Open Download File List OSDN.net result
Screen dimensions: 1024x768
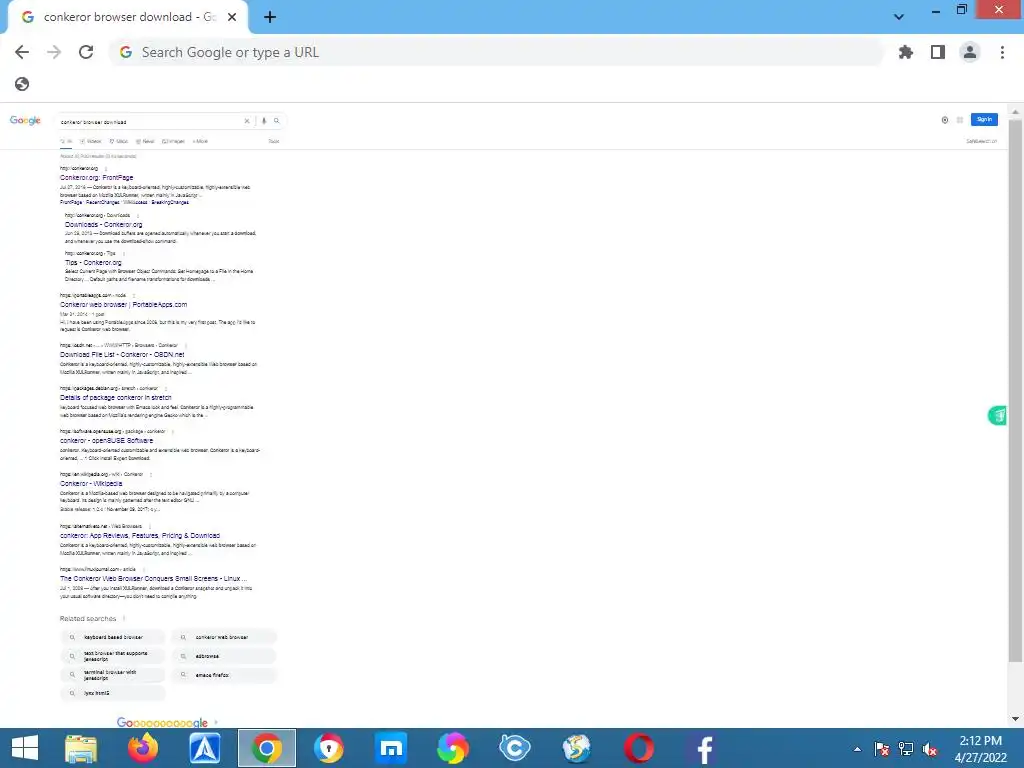[122, 355]
